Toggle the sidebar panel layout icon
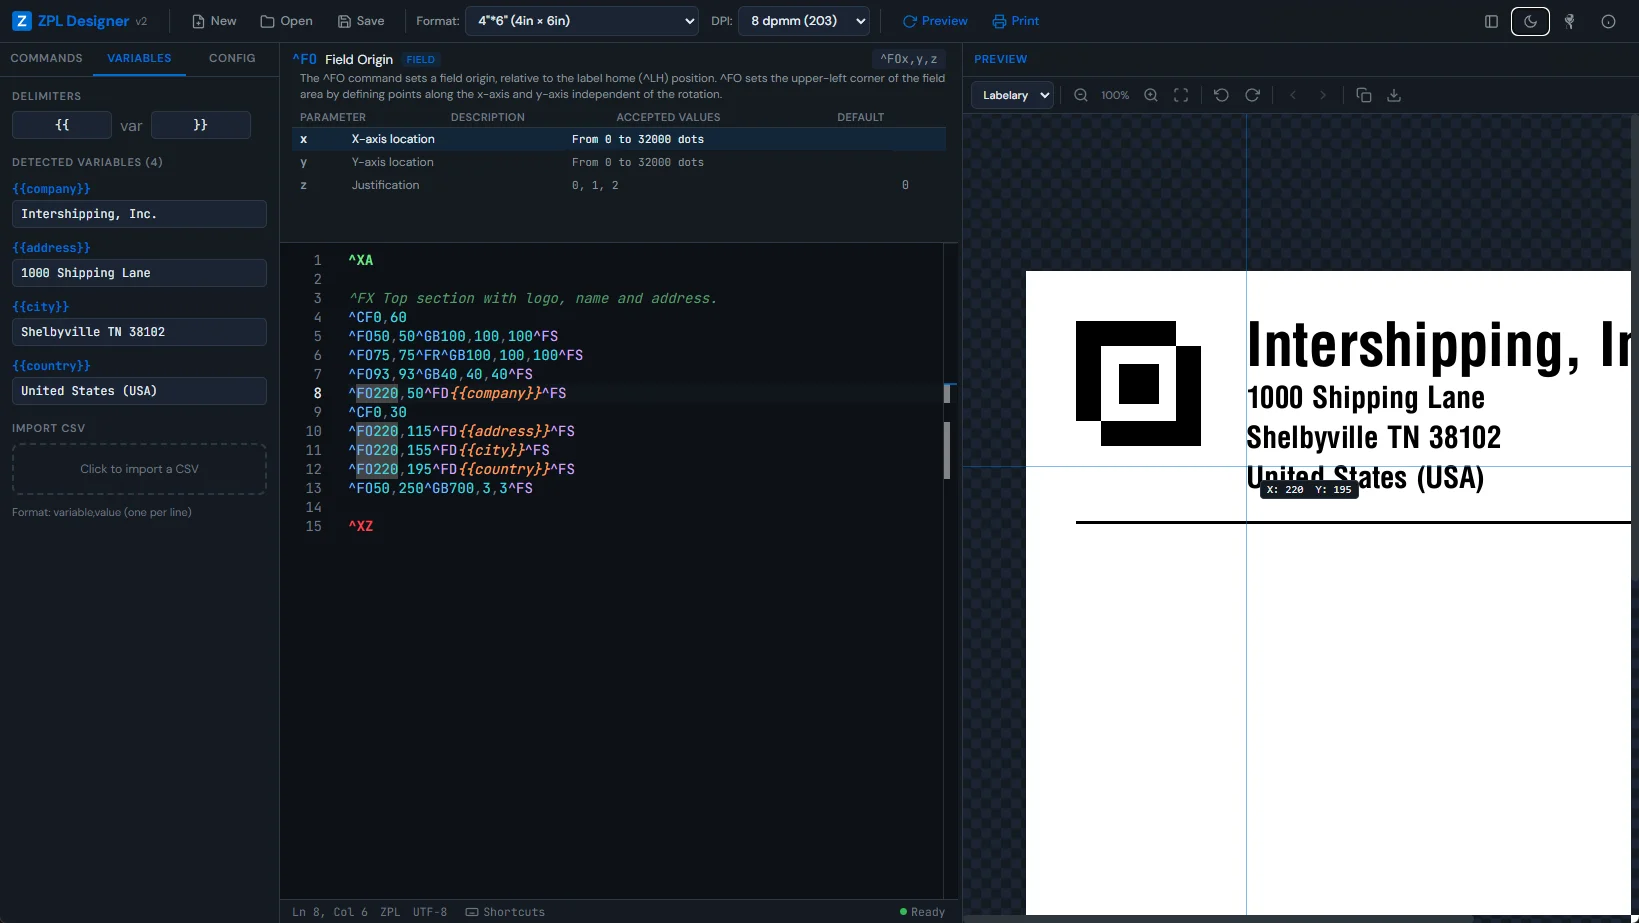The height and width of the screenshot is (923, 1639). 1491,21
